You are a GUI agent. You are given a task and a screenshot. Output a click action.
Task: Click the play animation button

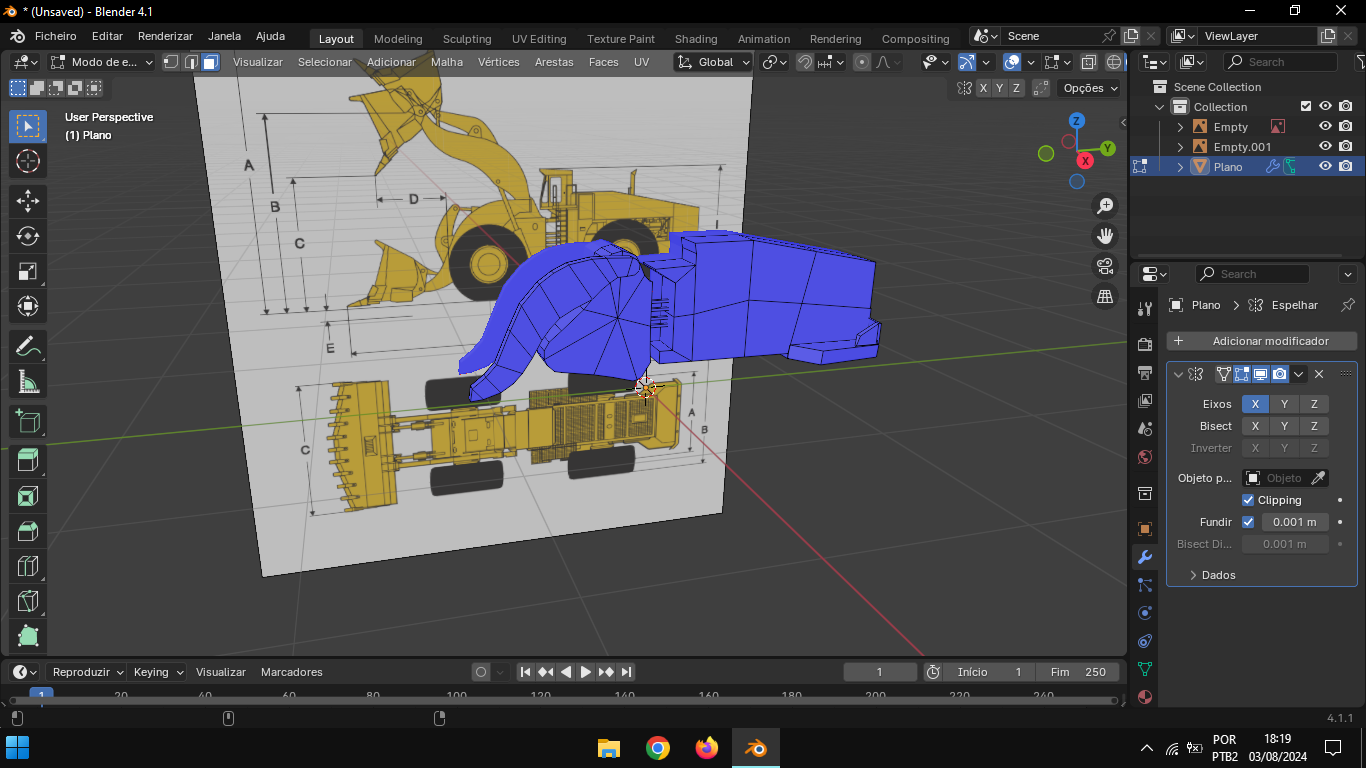coord(586,672)
